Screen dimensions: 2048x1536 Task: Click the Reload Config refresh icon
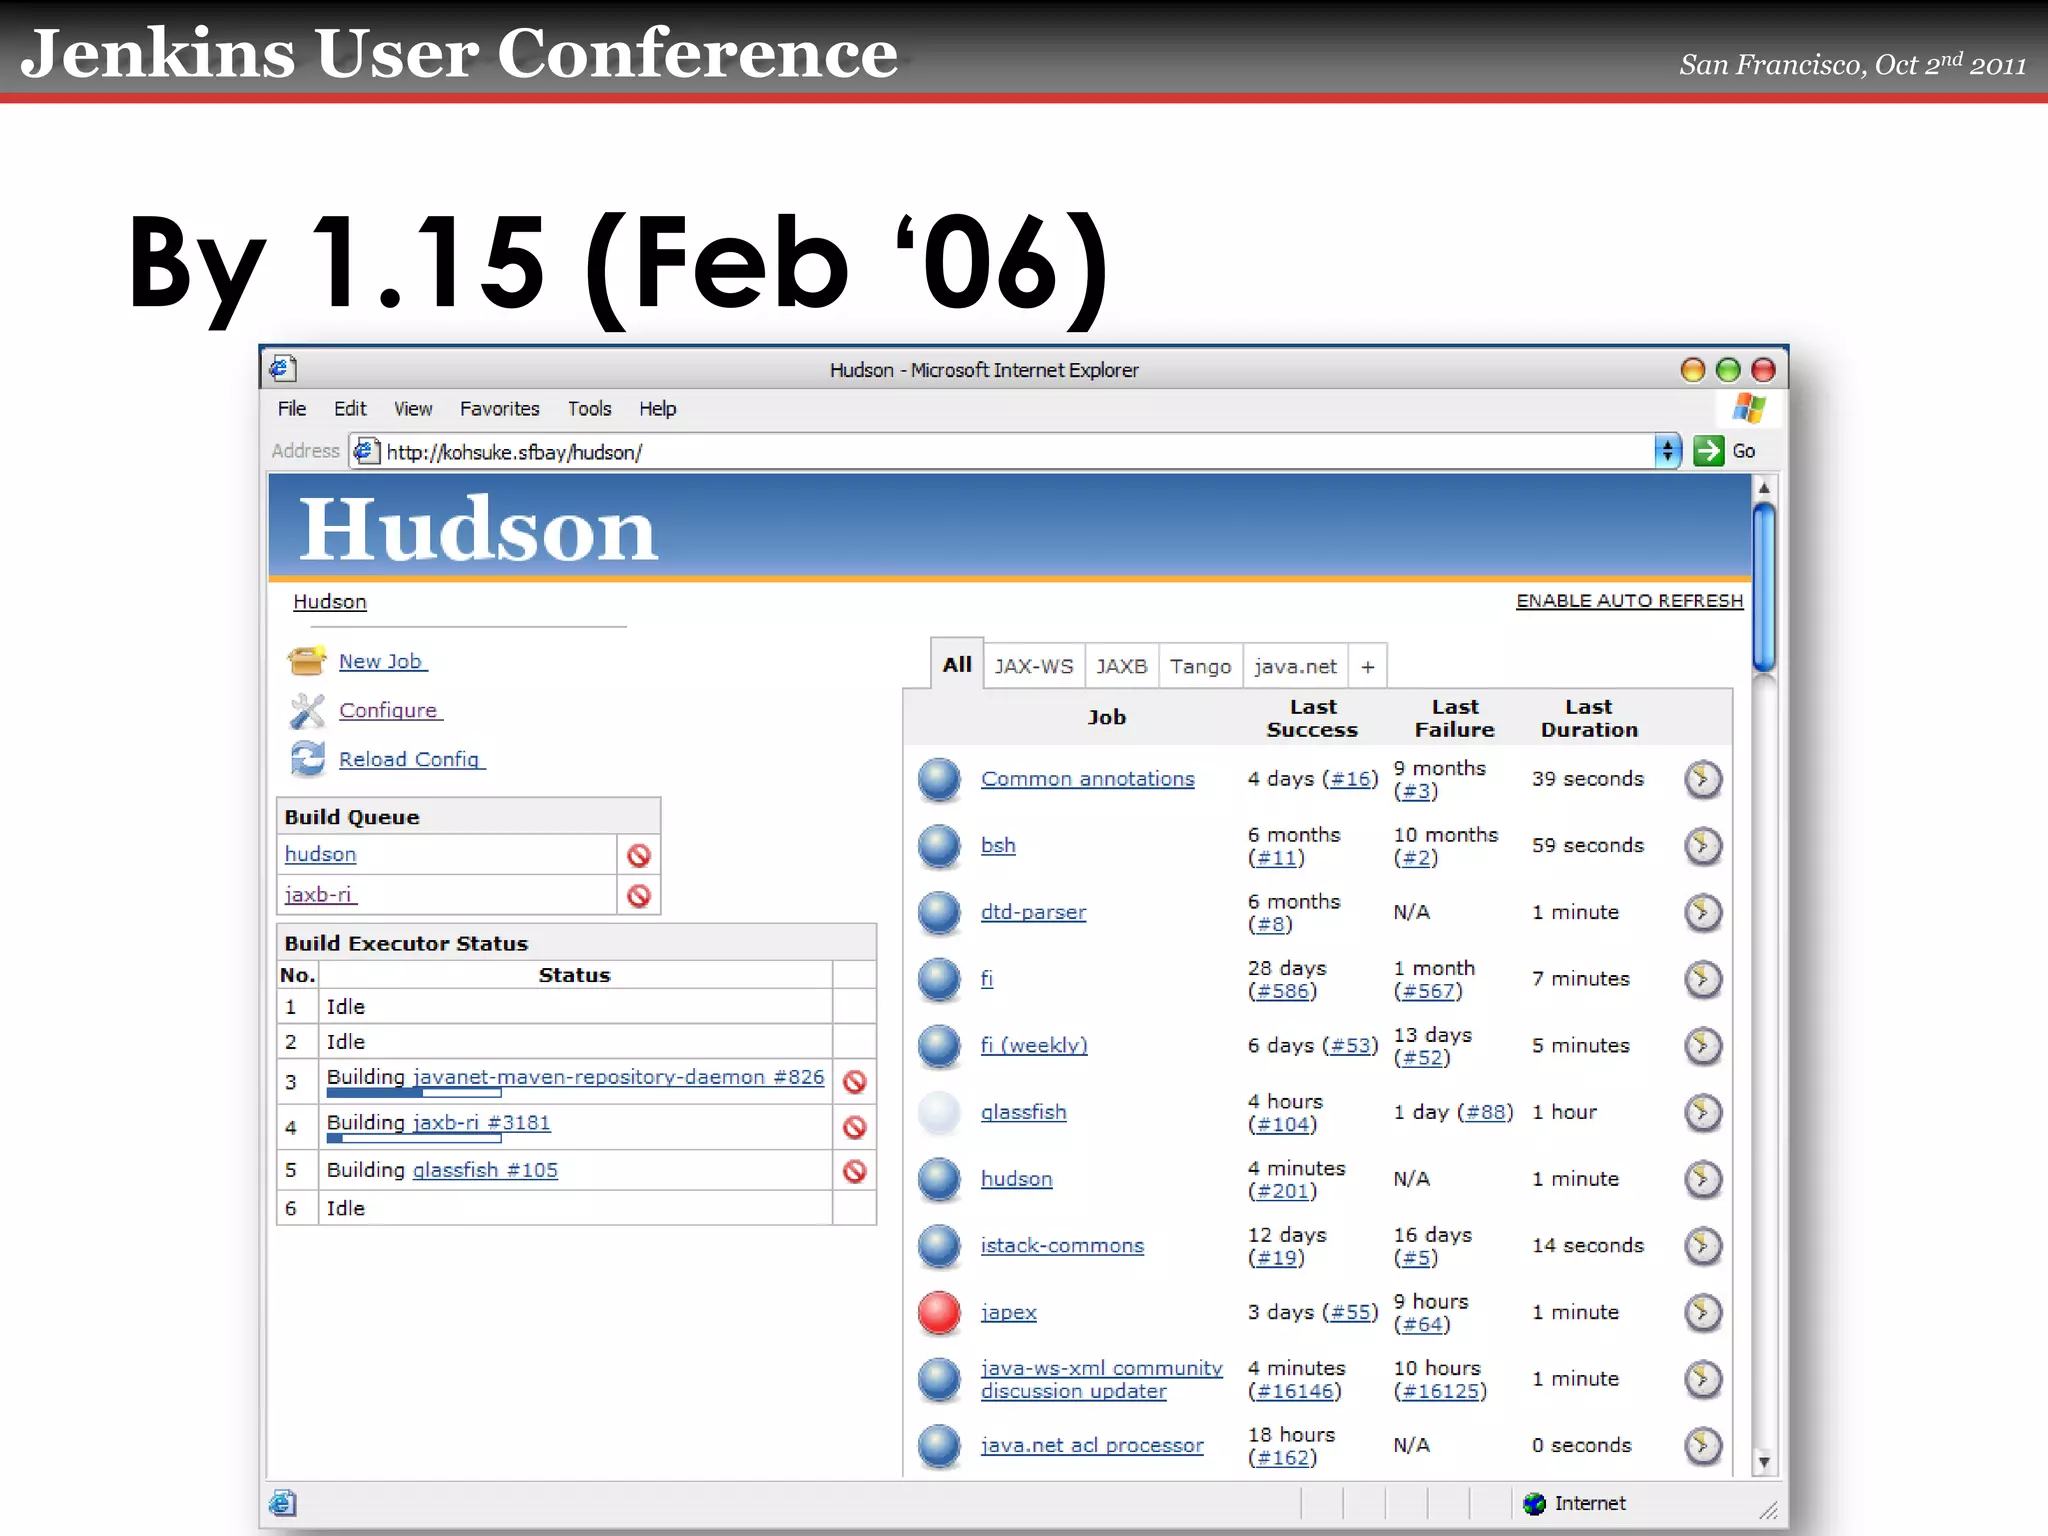click(x=307, y=759)
